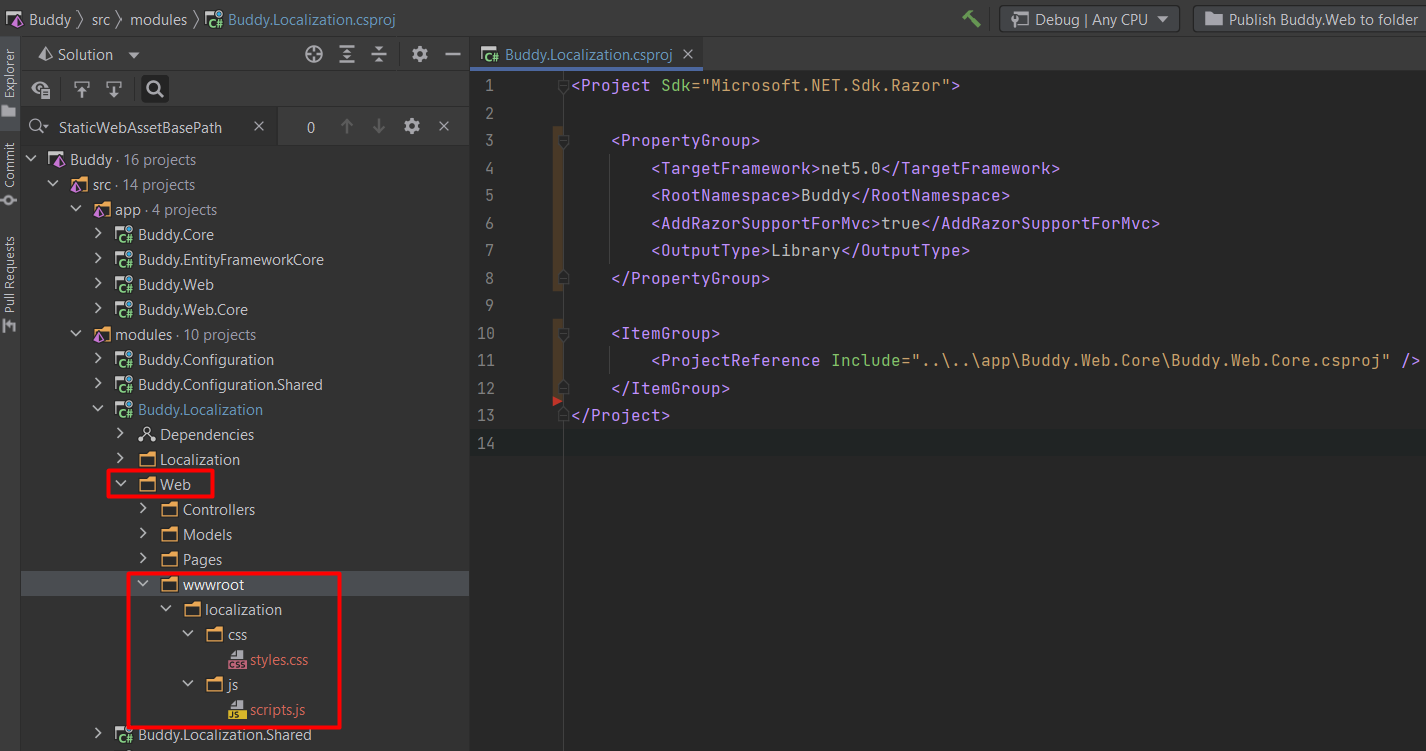Image resolution: width=1426 pixels, height=751 pixels.
Task: Toggle the filename search magnifier filter
Action: tap(154, 89)
